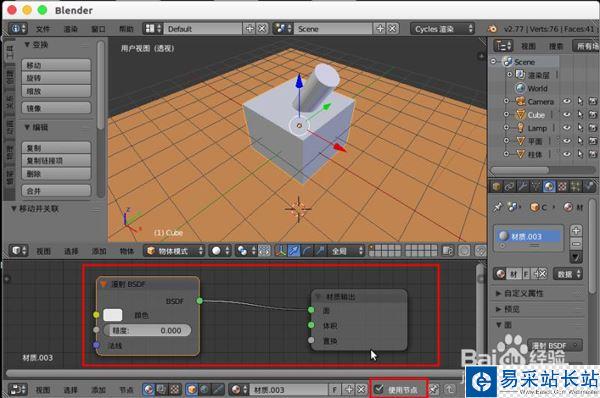Switch node tree to texture nodes
600x398 pixels.
[x=174, y=390]
